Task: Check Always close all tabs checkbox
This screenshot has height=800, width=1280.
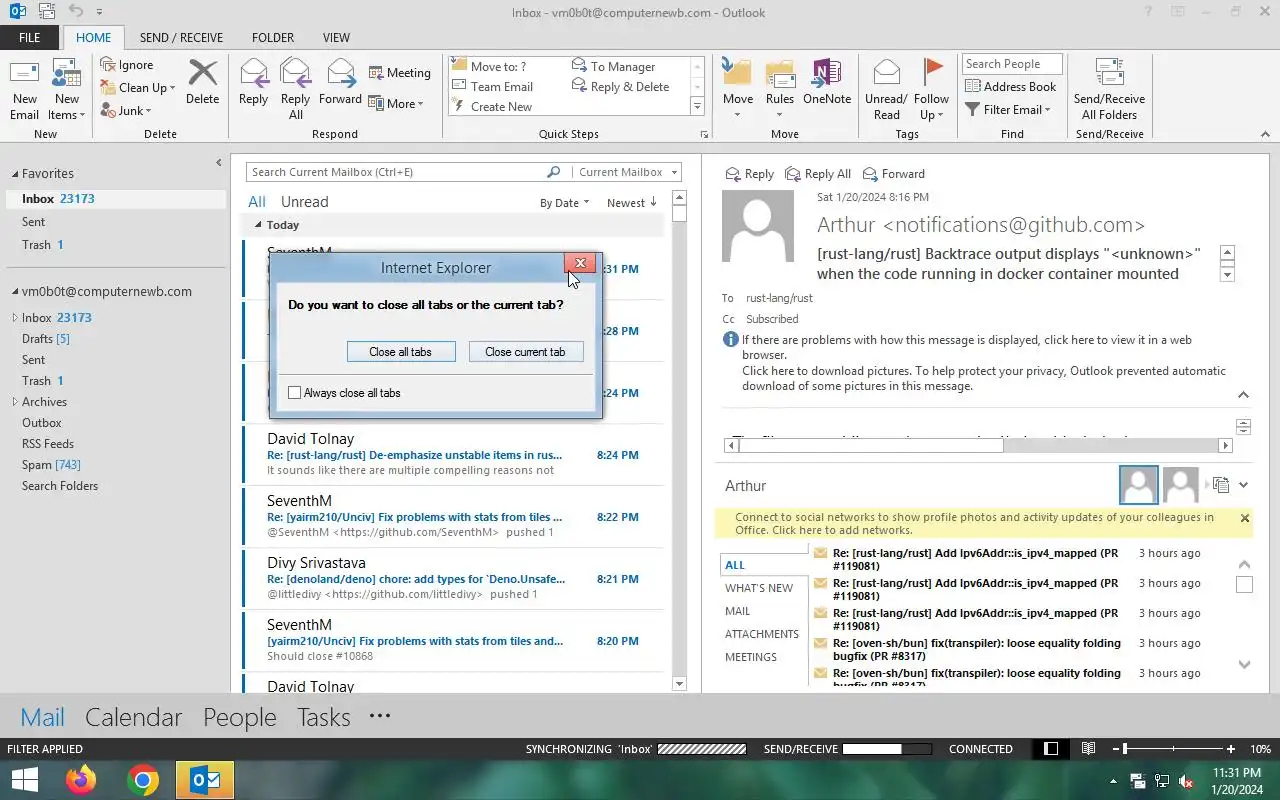Action: click(x=295, y=393)
